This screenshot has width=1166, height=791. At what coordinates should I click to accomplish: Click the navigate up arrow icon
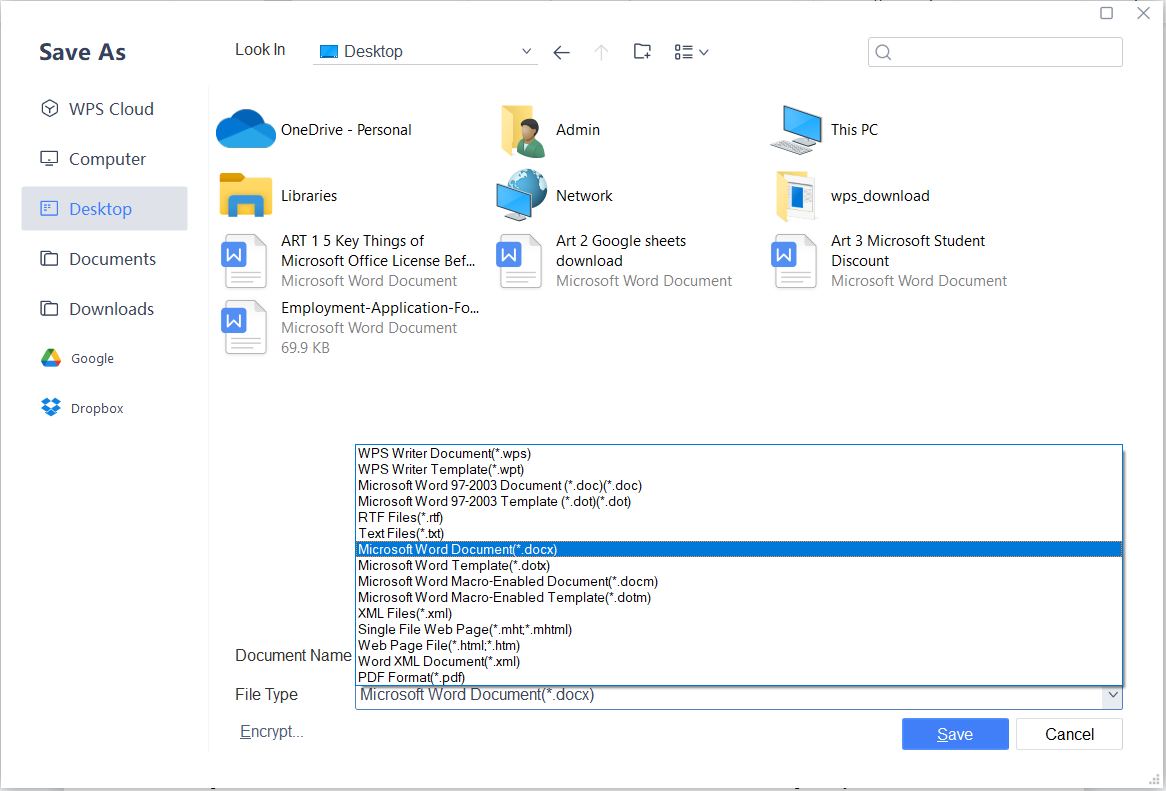(601, 51)
